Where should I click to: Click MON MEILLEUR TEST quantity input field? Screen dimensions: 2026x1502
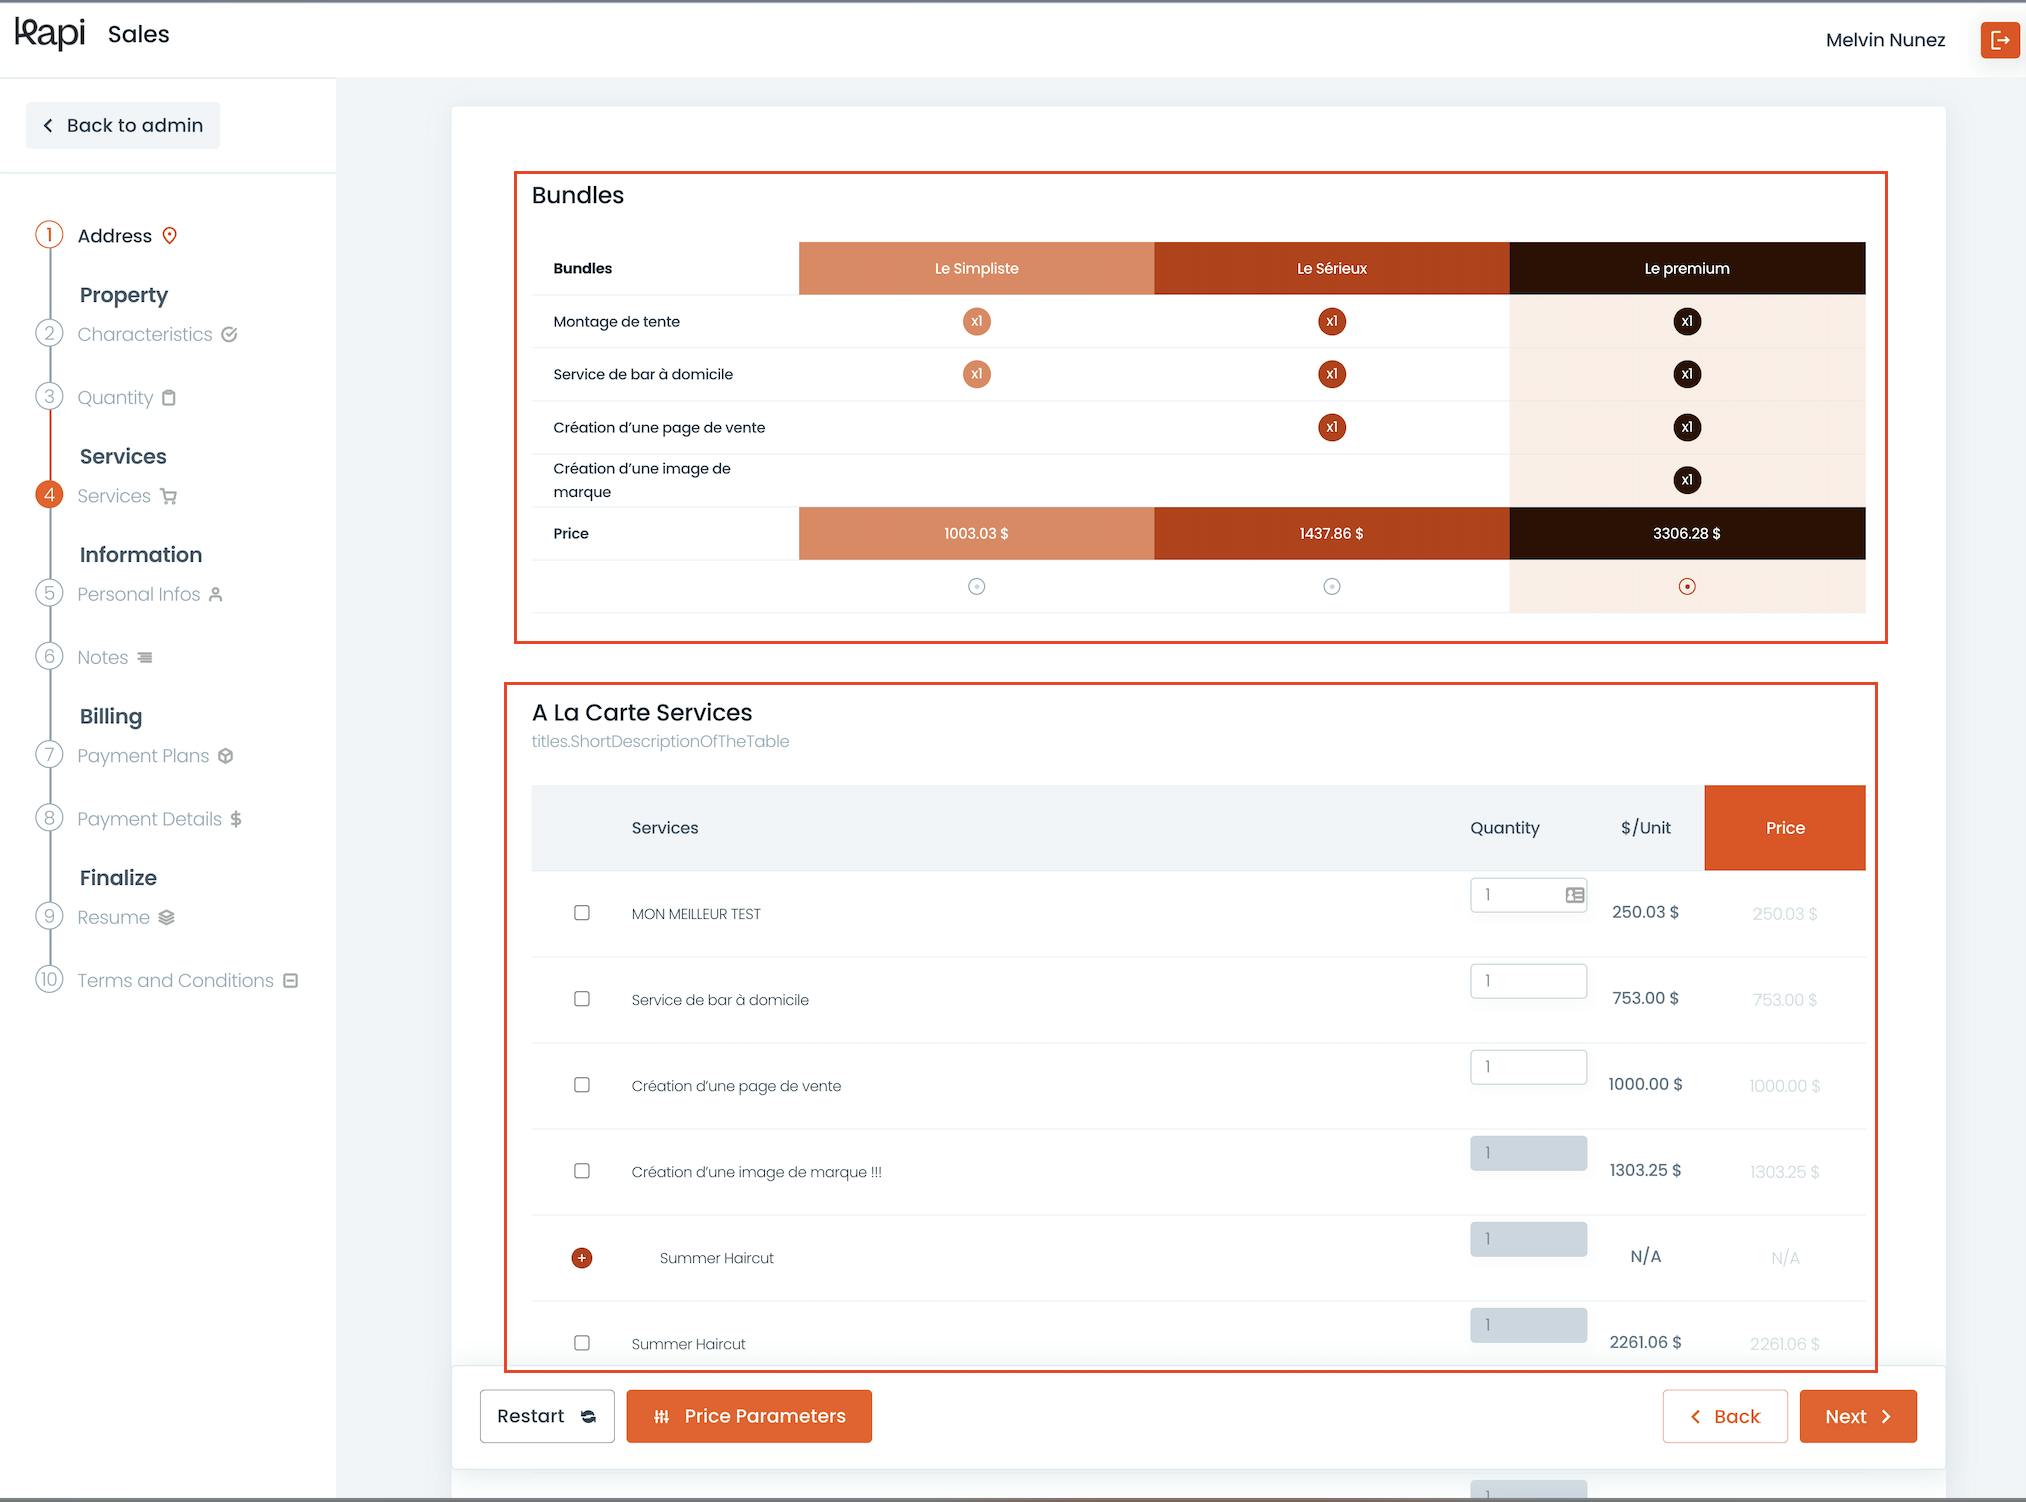tap(1528, 895)
